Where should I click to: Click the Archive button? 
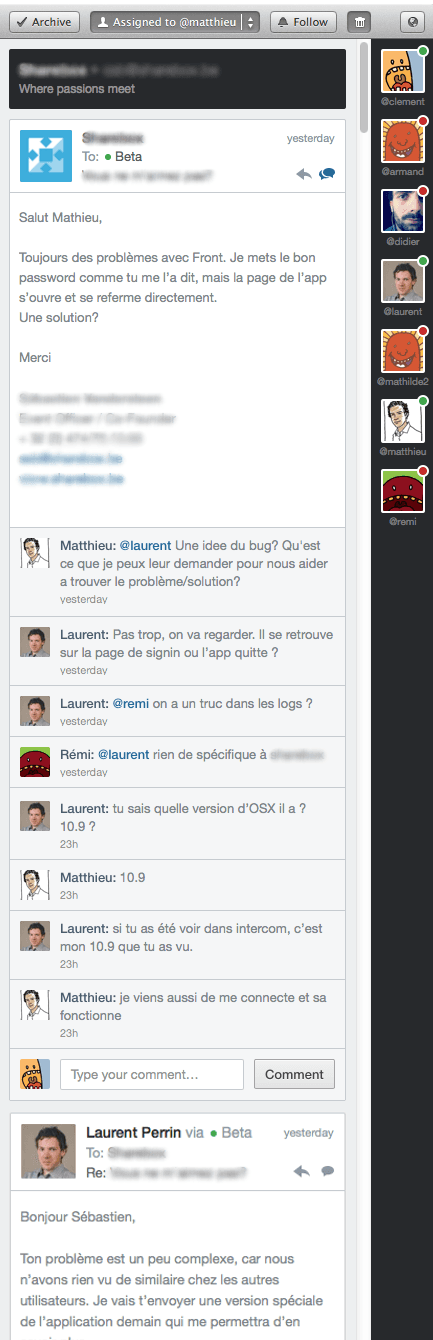coord(44,21)
